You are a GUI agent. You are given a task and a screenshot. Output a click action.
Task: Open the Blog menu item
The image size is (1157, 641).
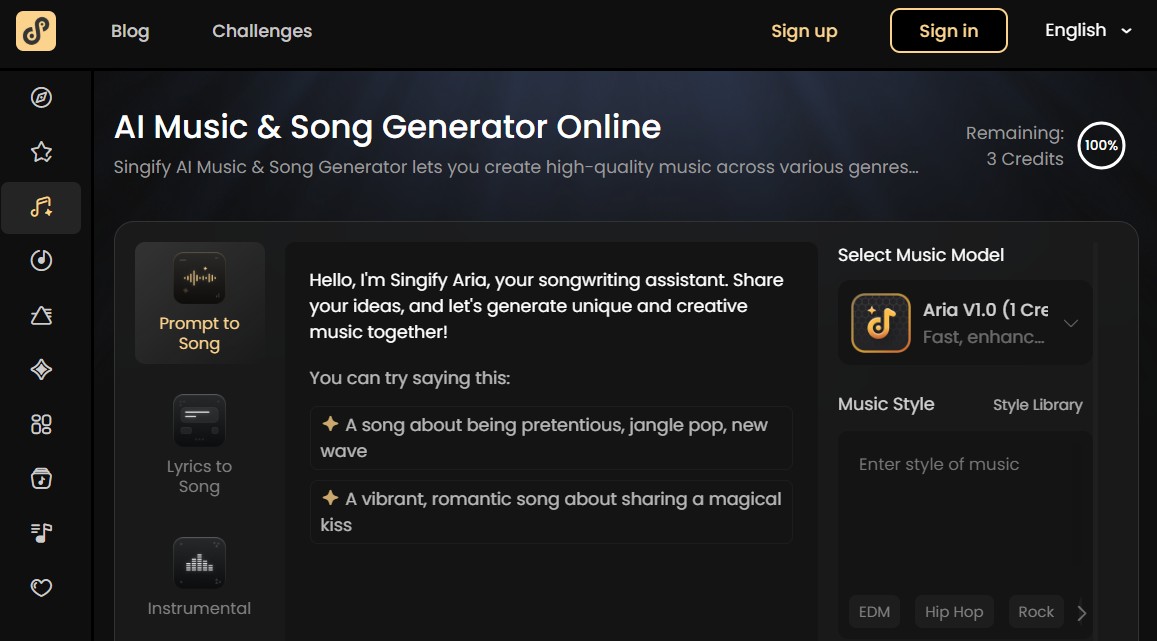(130, 31)
